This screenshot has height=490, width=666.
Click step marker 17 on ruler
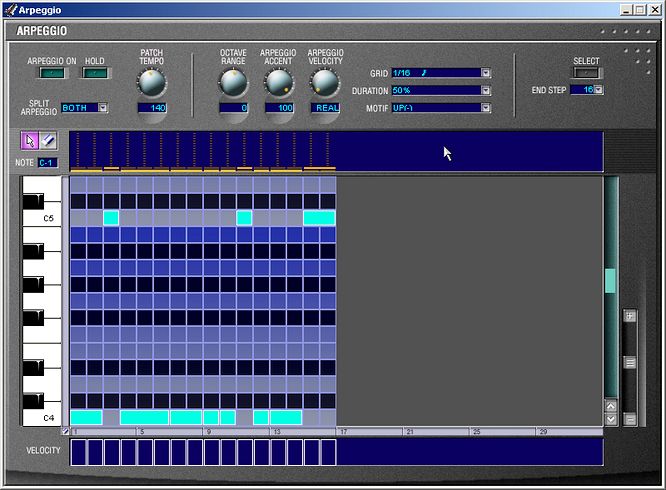344,432
